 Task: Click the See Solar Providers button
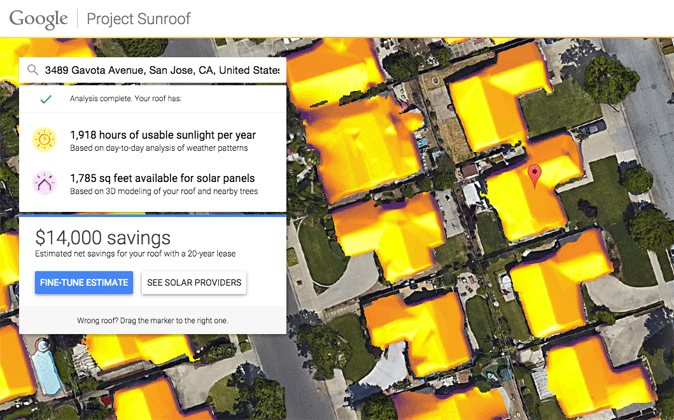click(194, 282)
